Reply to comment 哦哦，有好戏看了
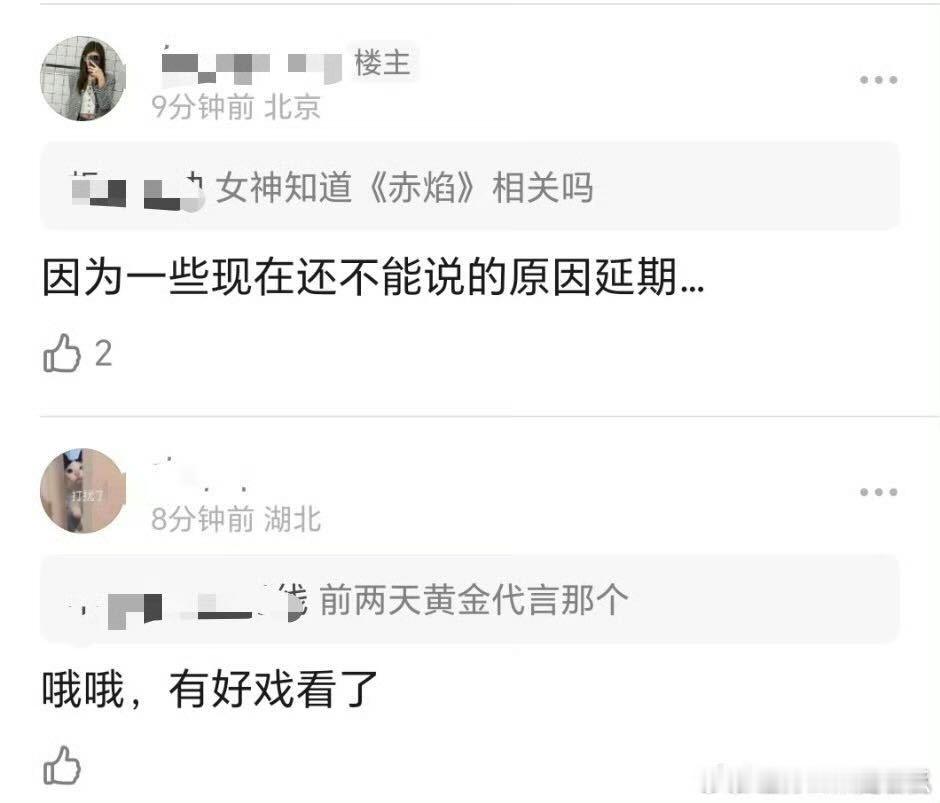This screenshot has width=940, height=803. (209, 690)
